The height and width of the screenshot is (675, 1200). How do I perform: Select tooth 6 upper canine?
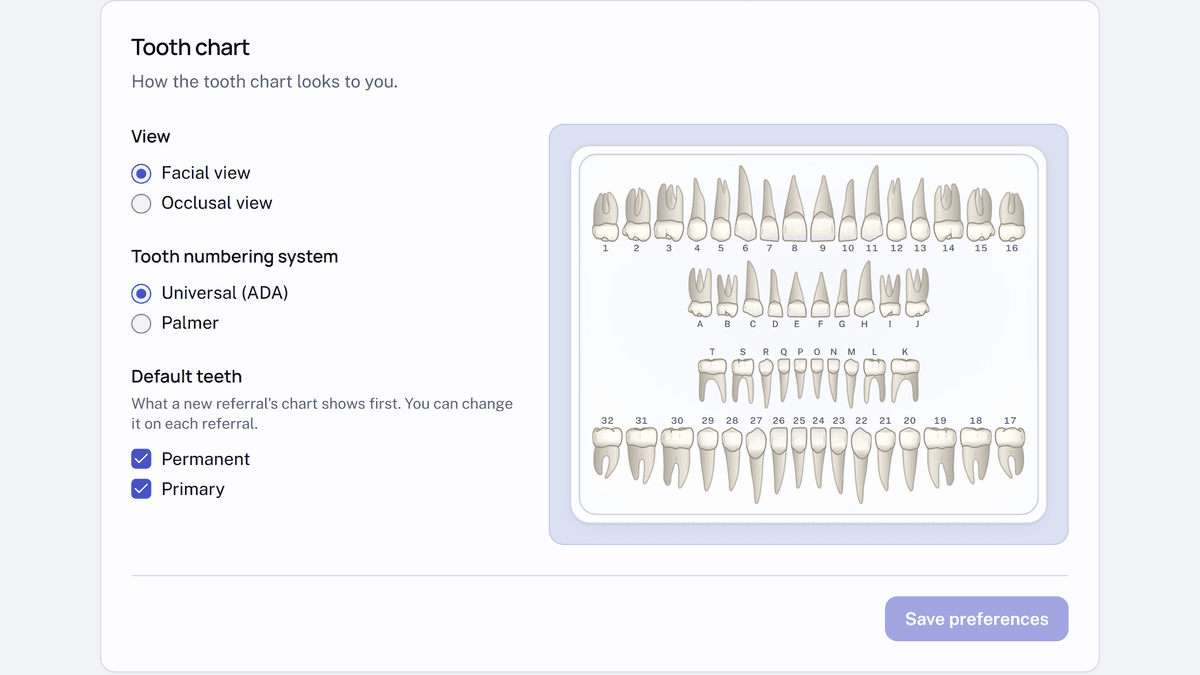point(745,203)
